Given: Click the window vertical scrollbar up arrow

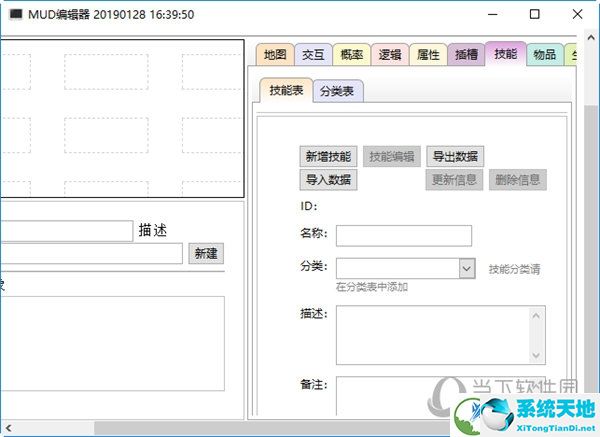Looking at the screenshot, I should click(x=591, y=38).
